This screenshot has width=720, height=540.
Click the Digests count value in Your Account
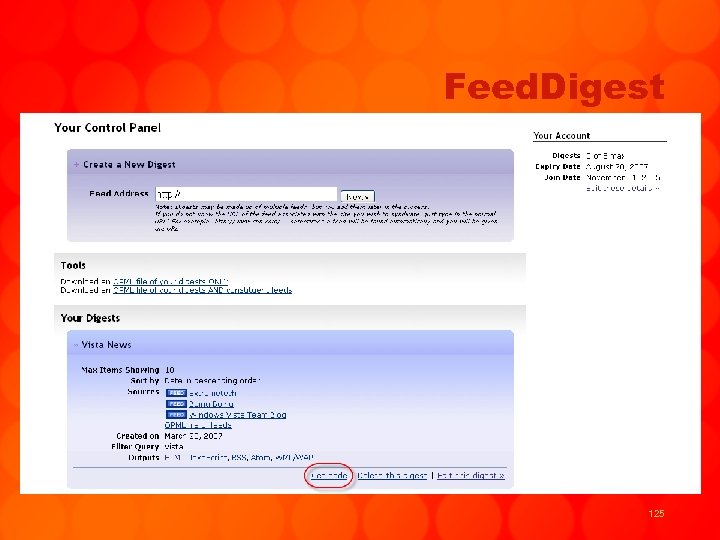click(x=605, y=156)
